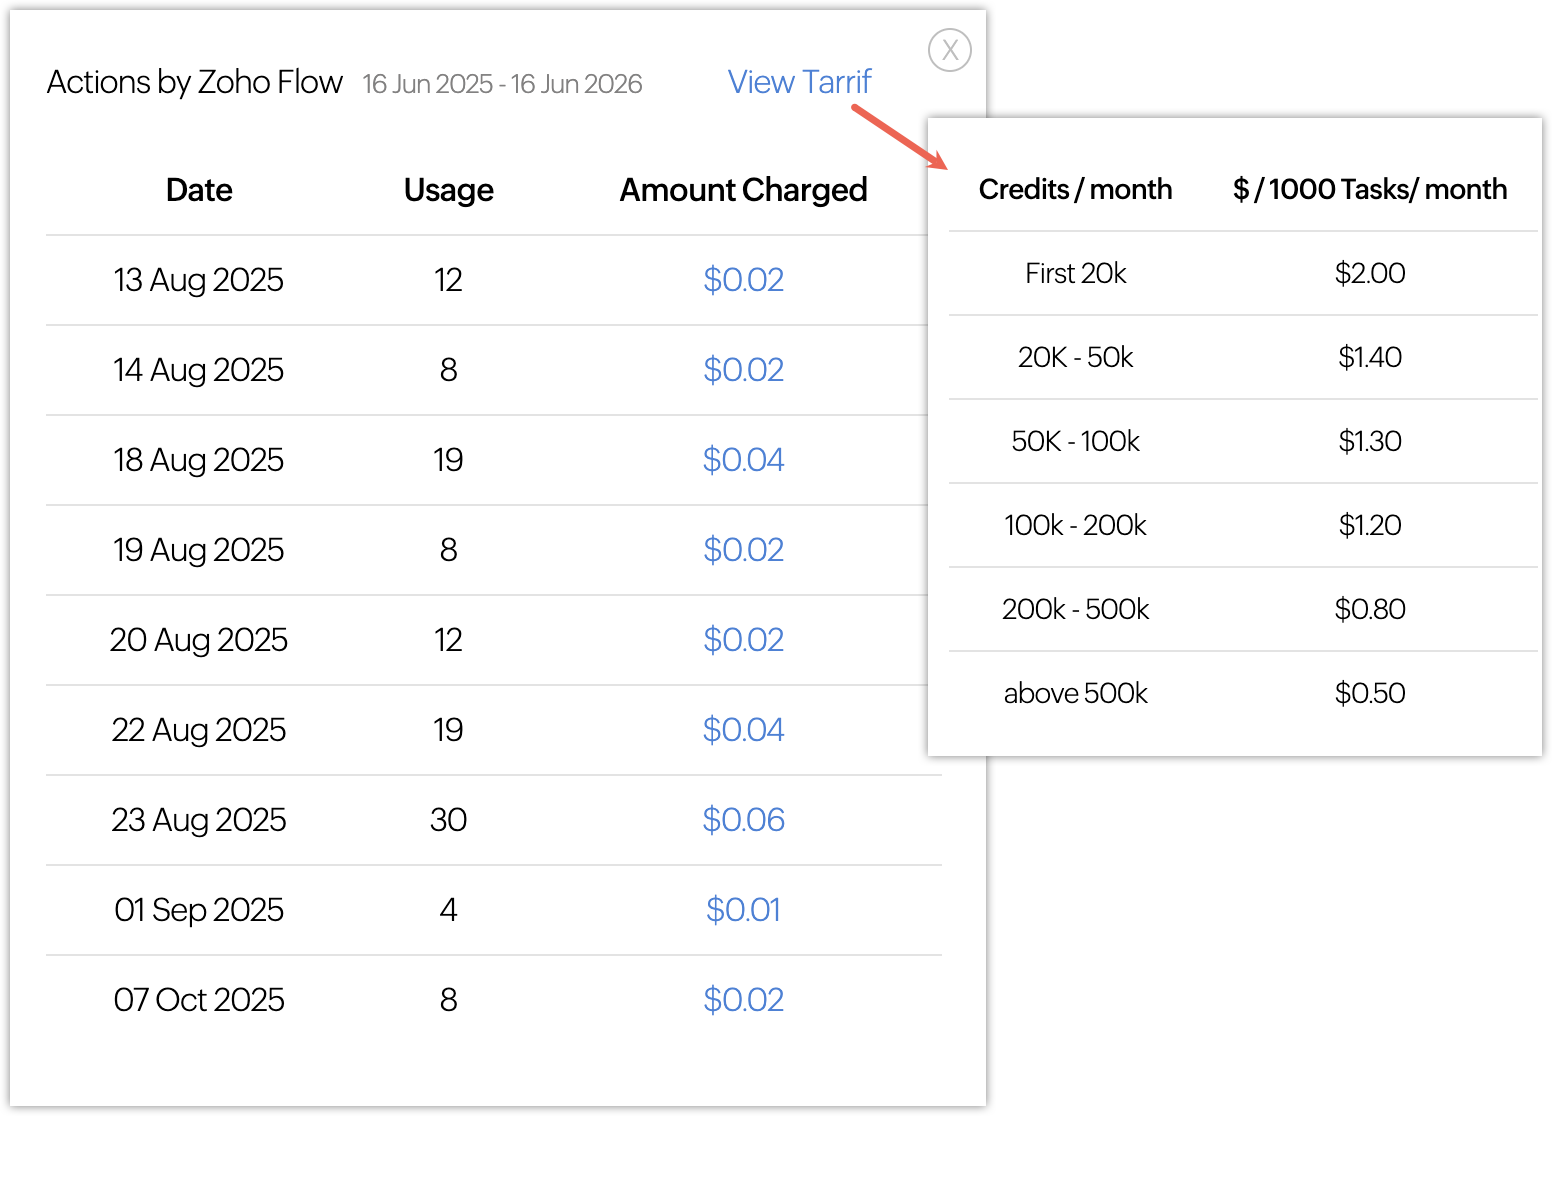Image resolution: width=1552 pixels, height=1200 pixels.
Task: Select the $0.02 charge for 19 Aug 2025
Action: point(743,550)
